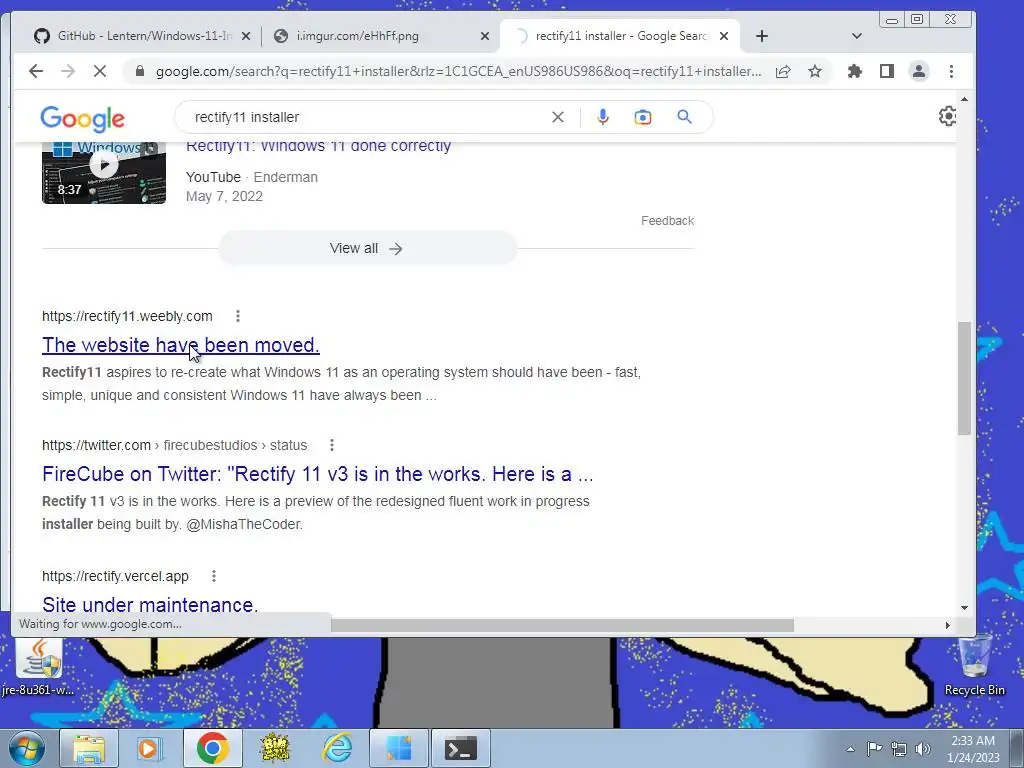1024x768 pixels.
Task: Open a new browser tab
Action: pos(761,36)
